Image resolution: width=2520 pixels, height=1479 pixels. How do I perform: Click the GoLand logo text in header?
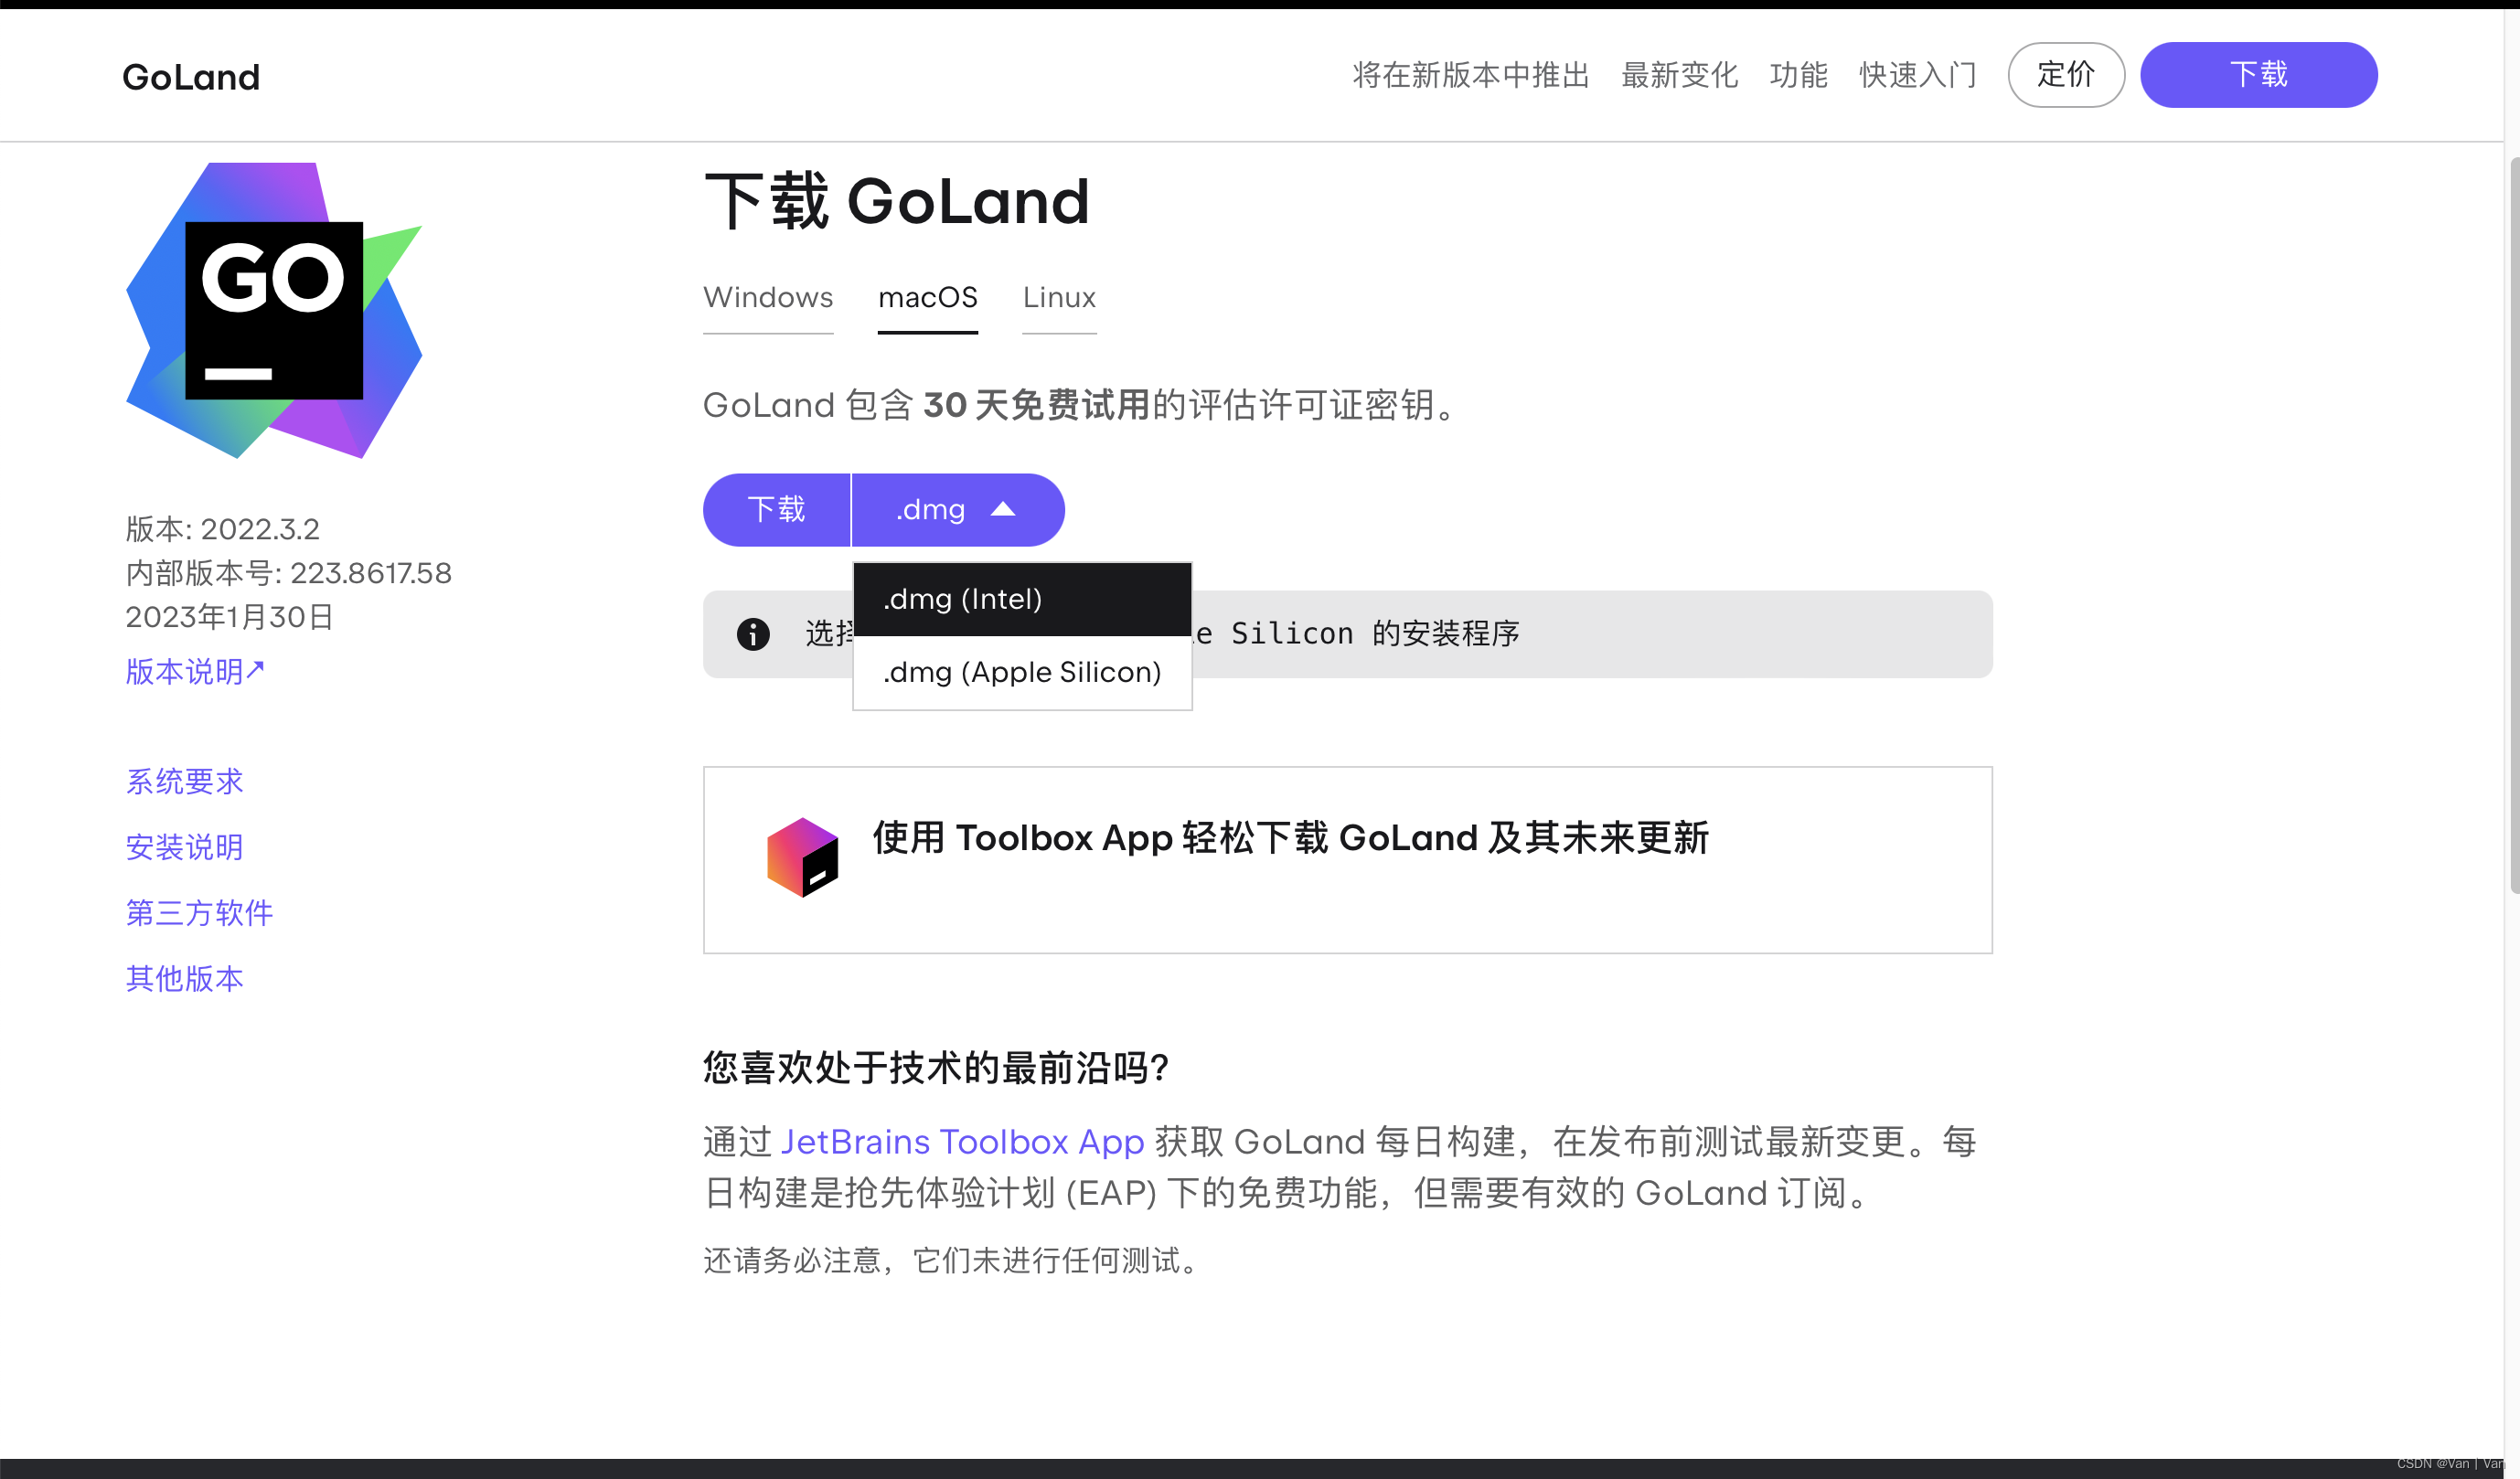point(191,77)
